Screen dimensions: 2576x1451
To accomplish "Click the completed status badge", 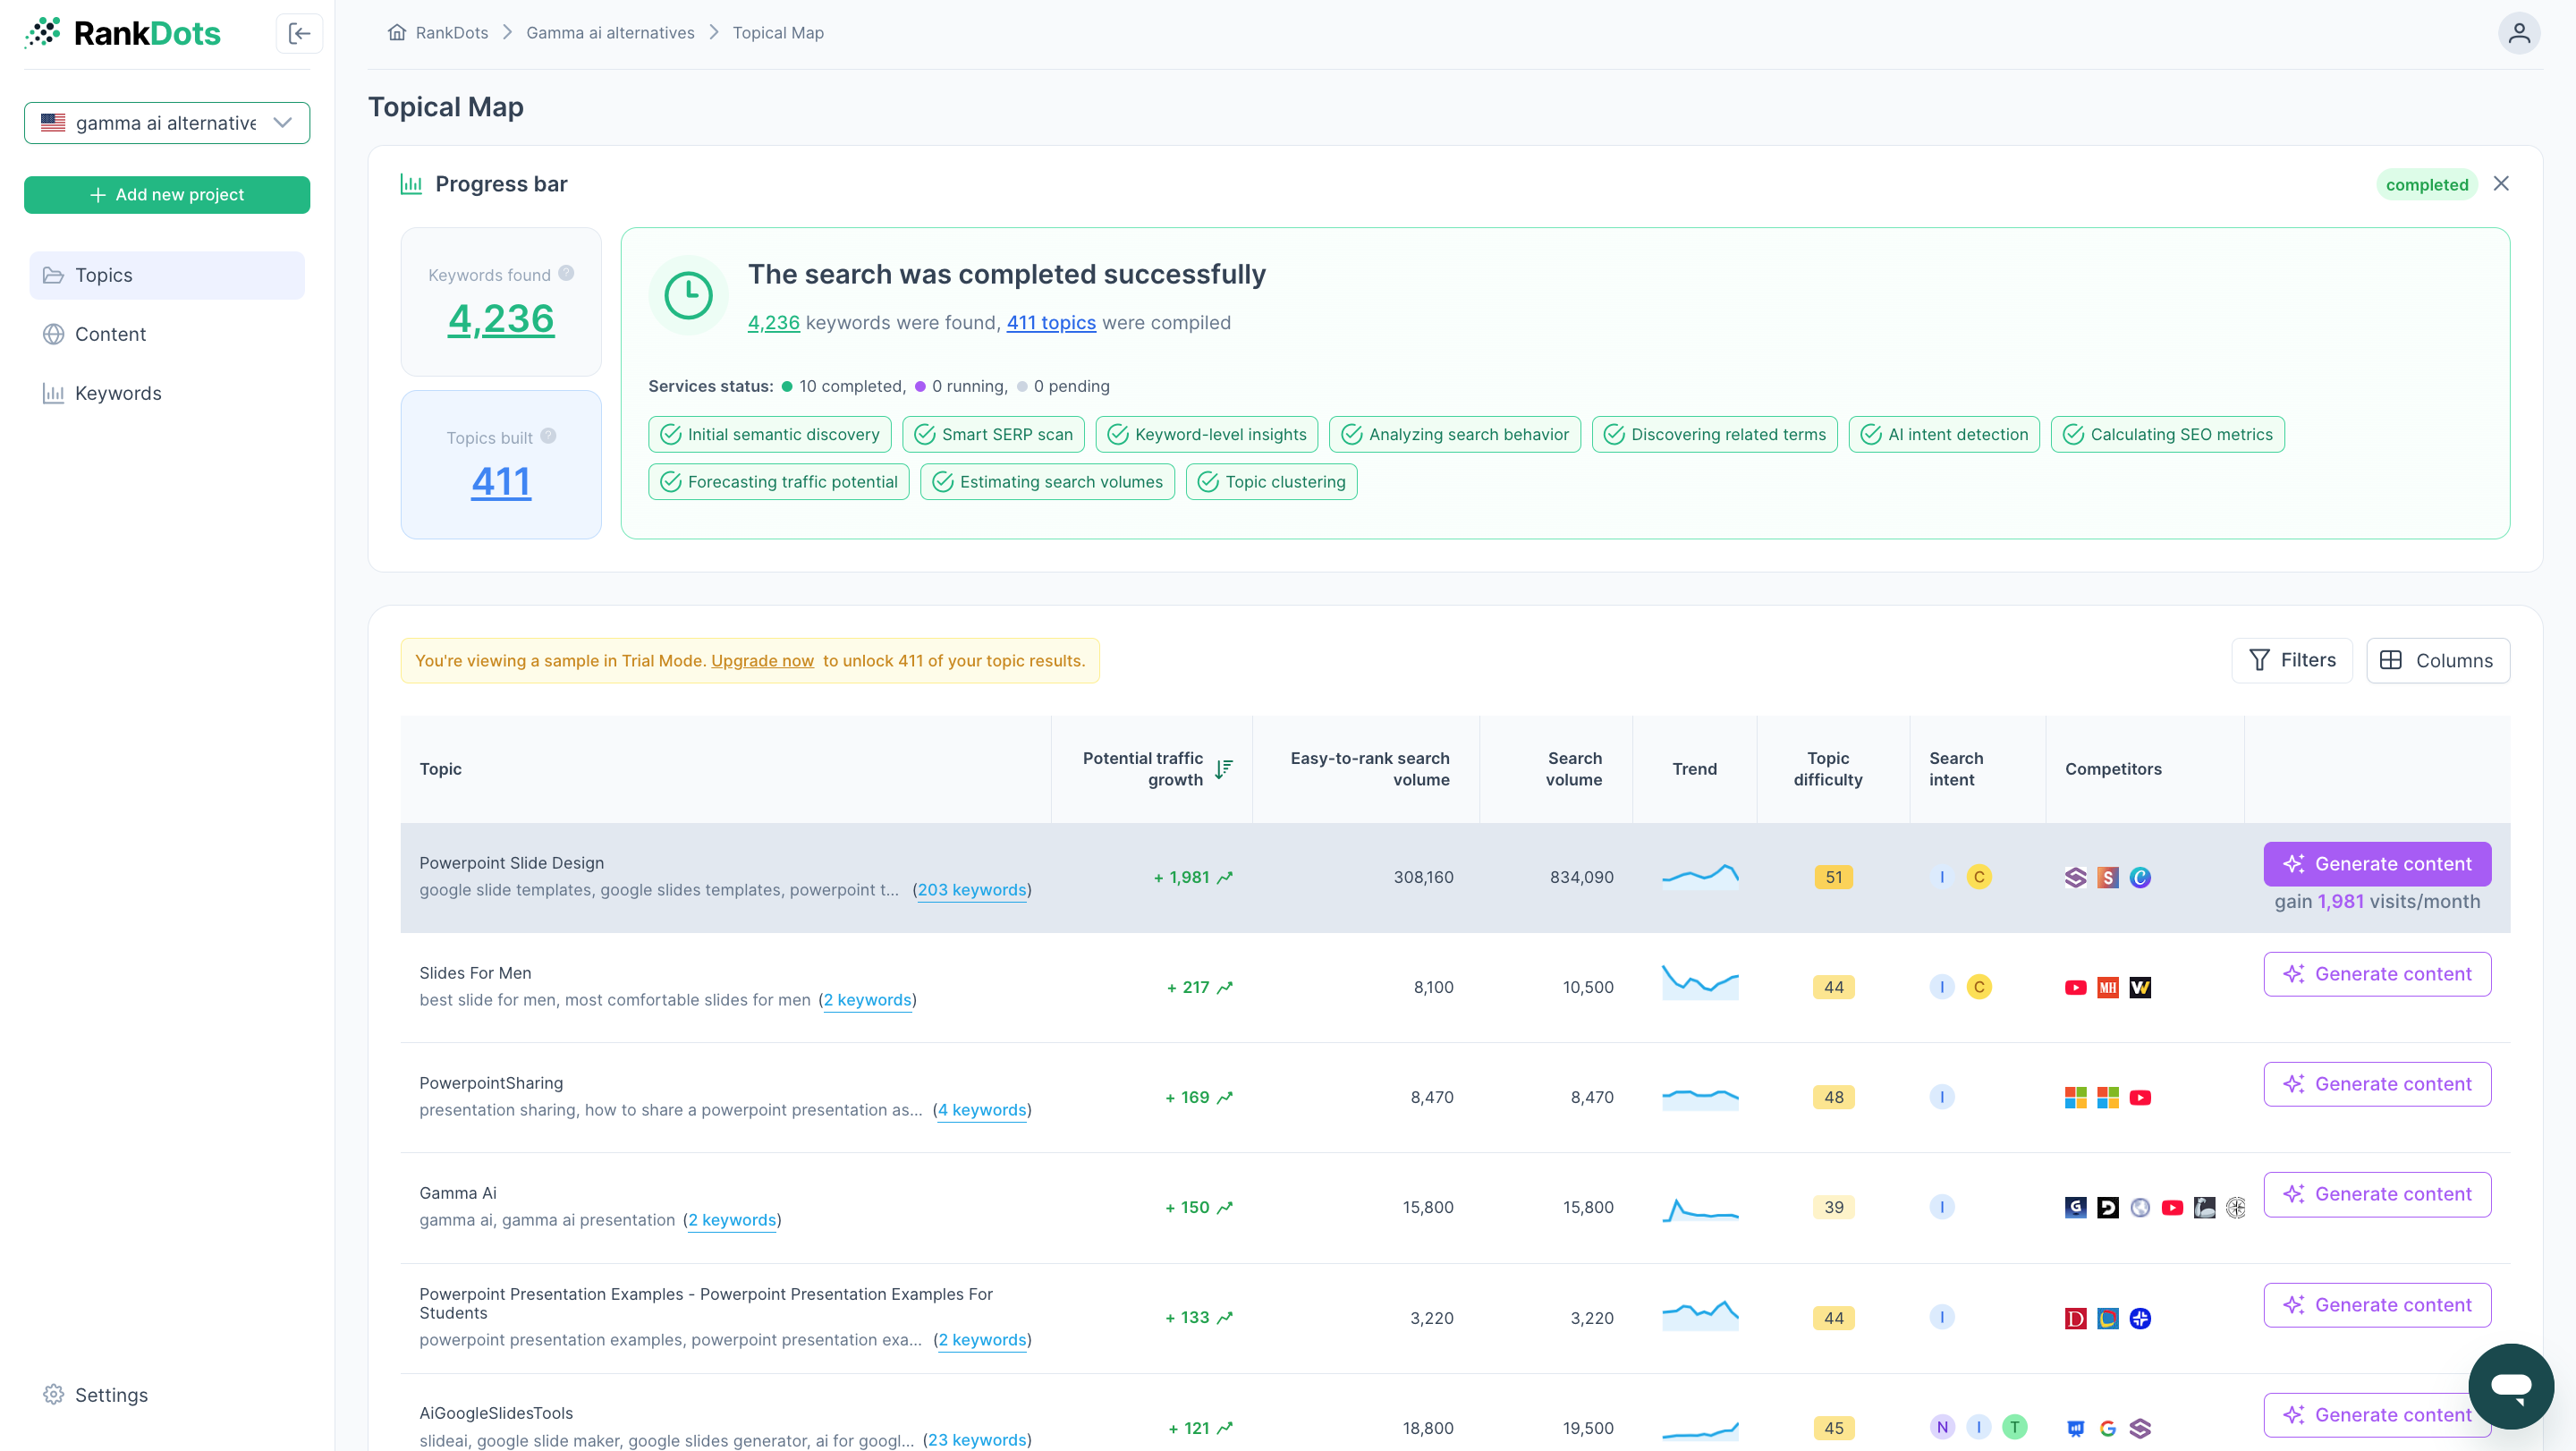I will click(x=2426, y=184).
